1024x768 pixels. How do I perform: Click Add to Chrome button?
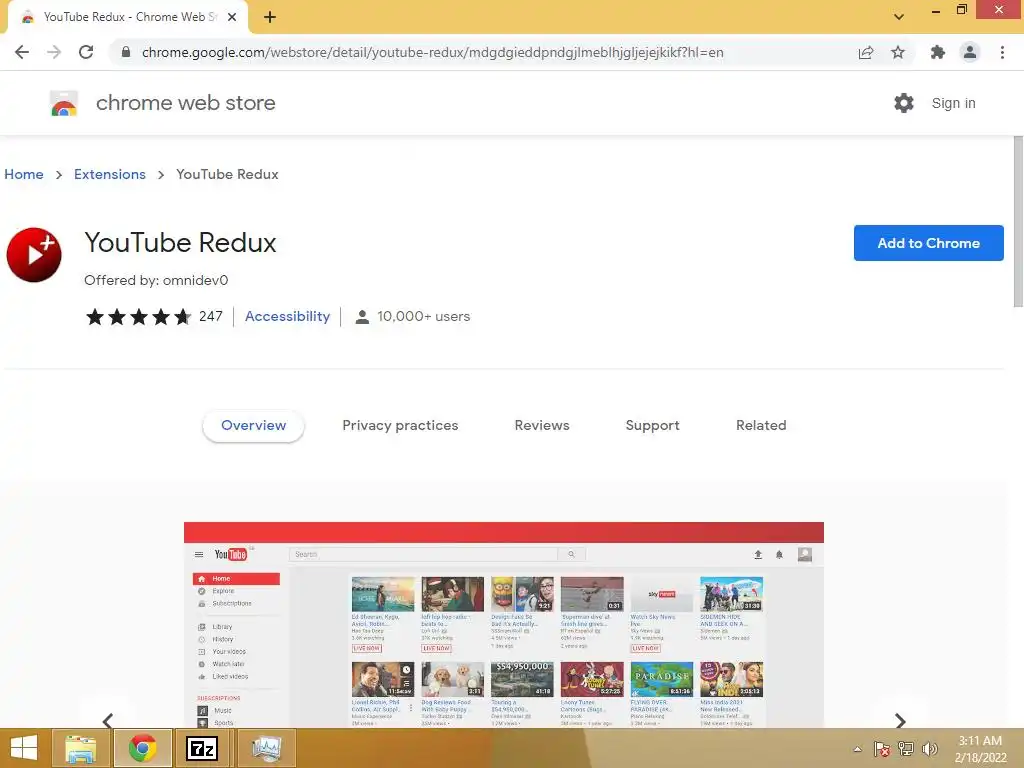point(929,243)
